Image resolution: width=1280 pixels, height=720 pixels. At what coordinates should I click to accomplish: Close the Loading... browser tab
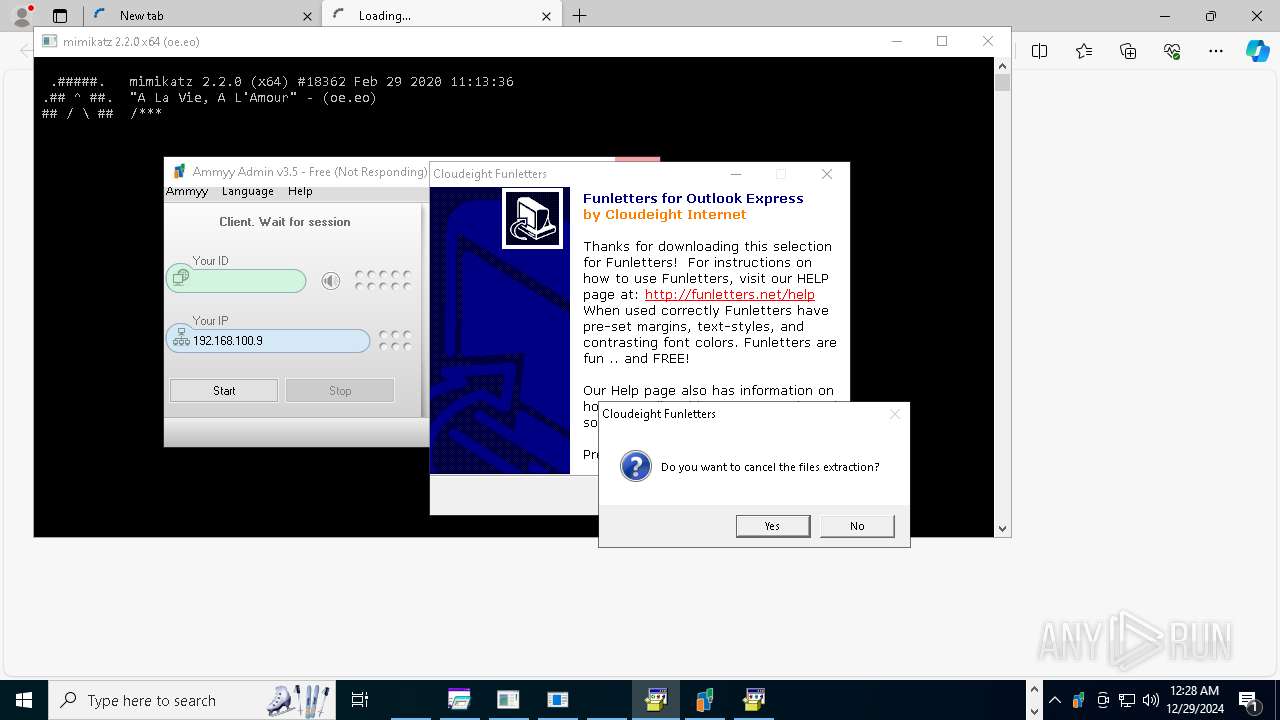[x=546, y=16]
